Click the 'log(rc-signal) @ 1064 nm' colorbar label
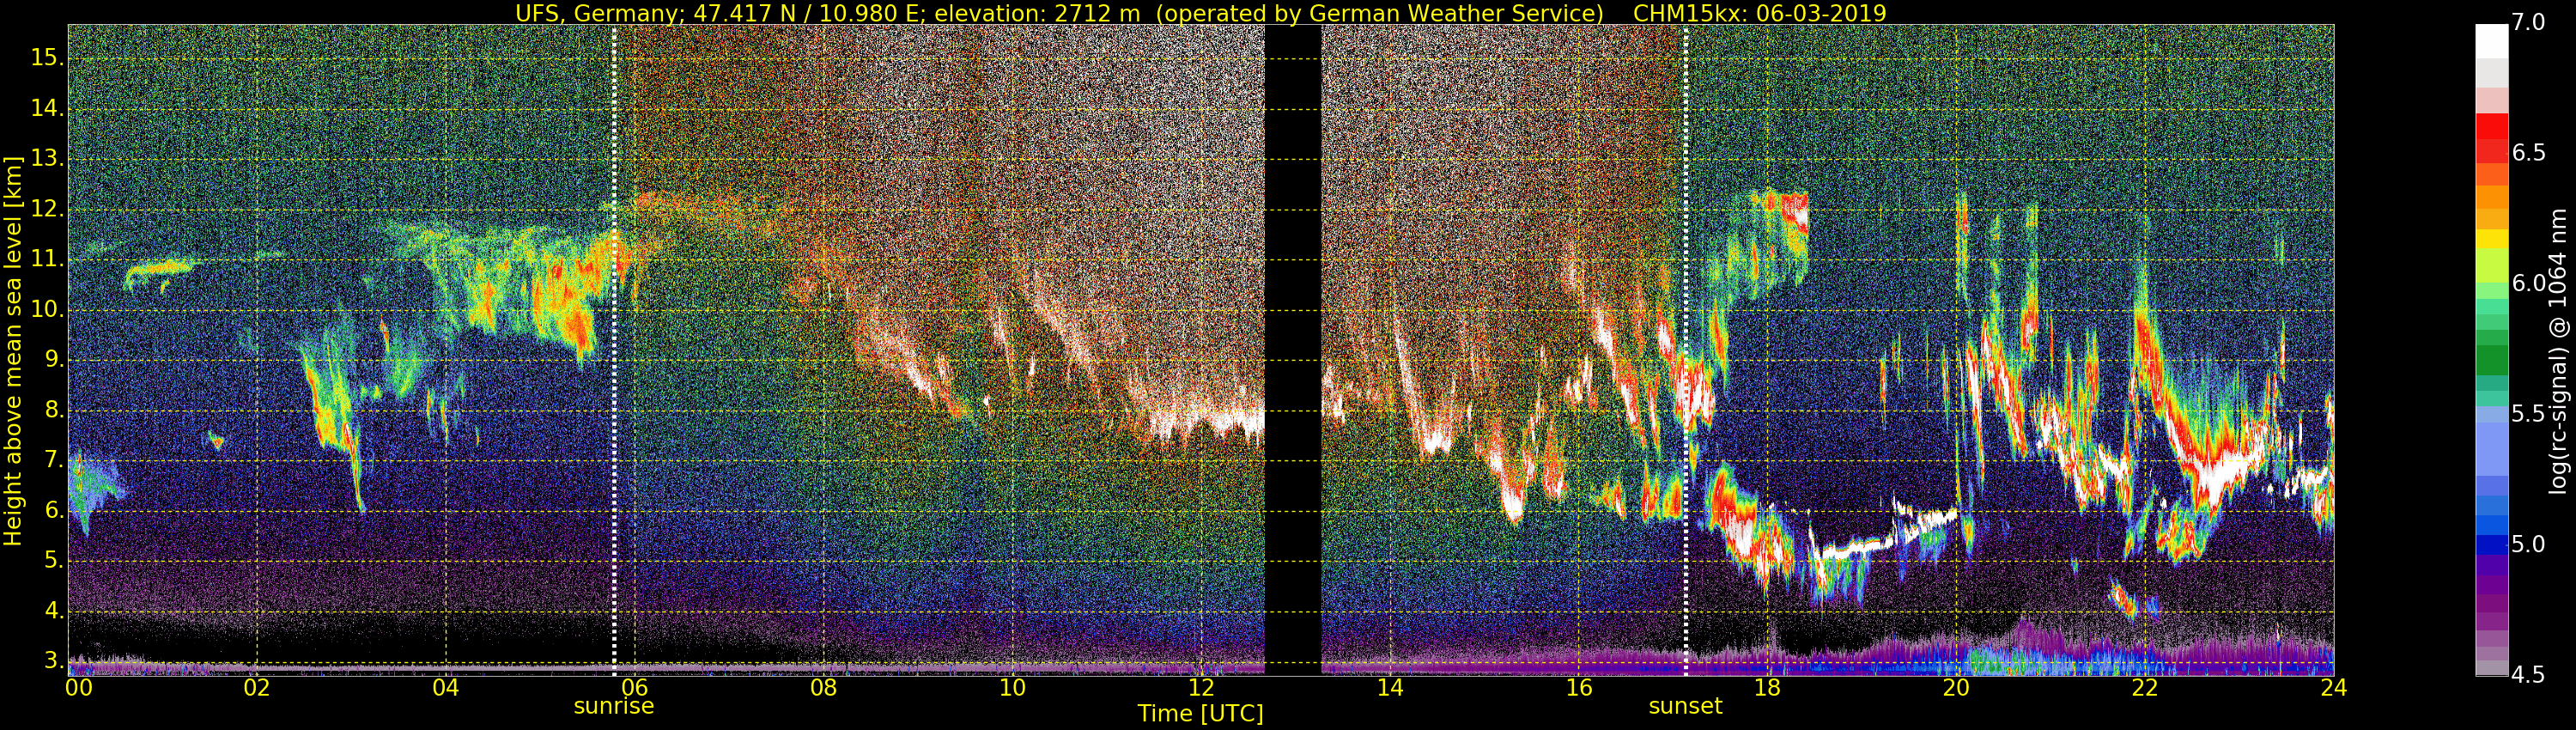The height and width of the screenshot is (730, 2576). [x=2556, y=350]
